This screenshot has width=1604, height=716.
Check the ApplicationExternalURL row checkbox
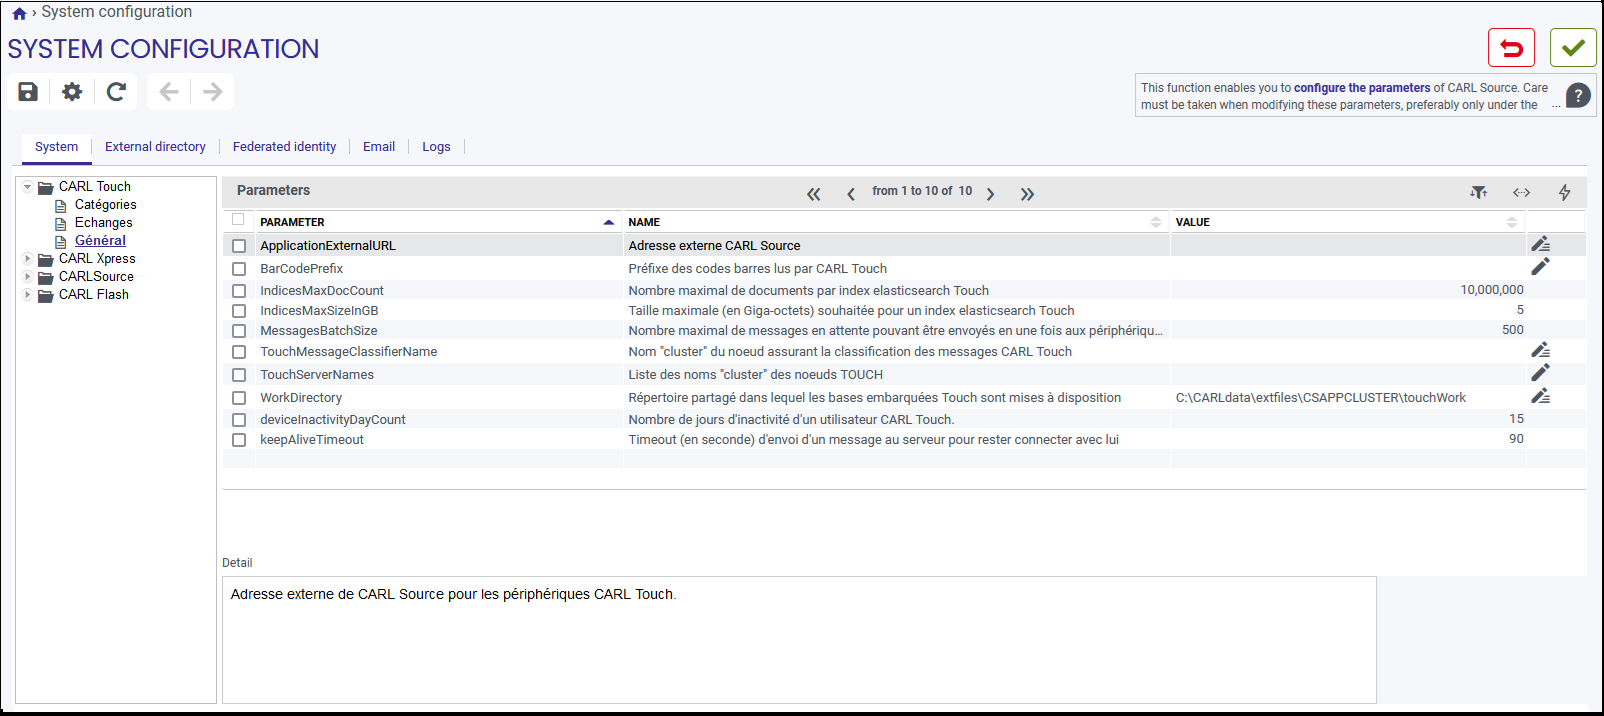pyautogui.click(x=239, y=246)
